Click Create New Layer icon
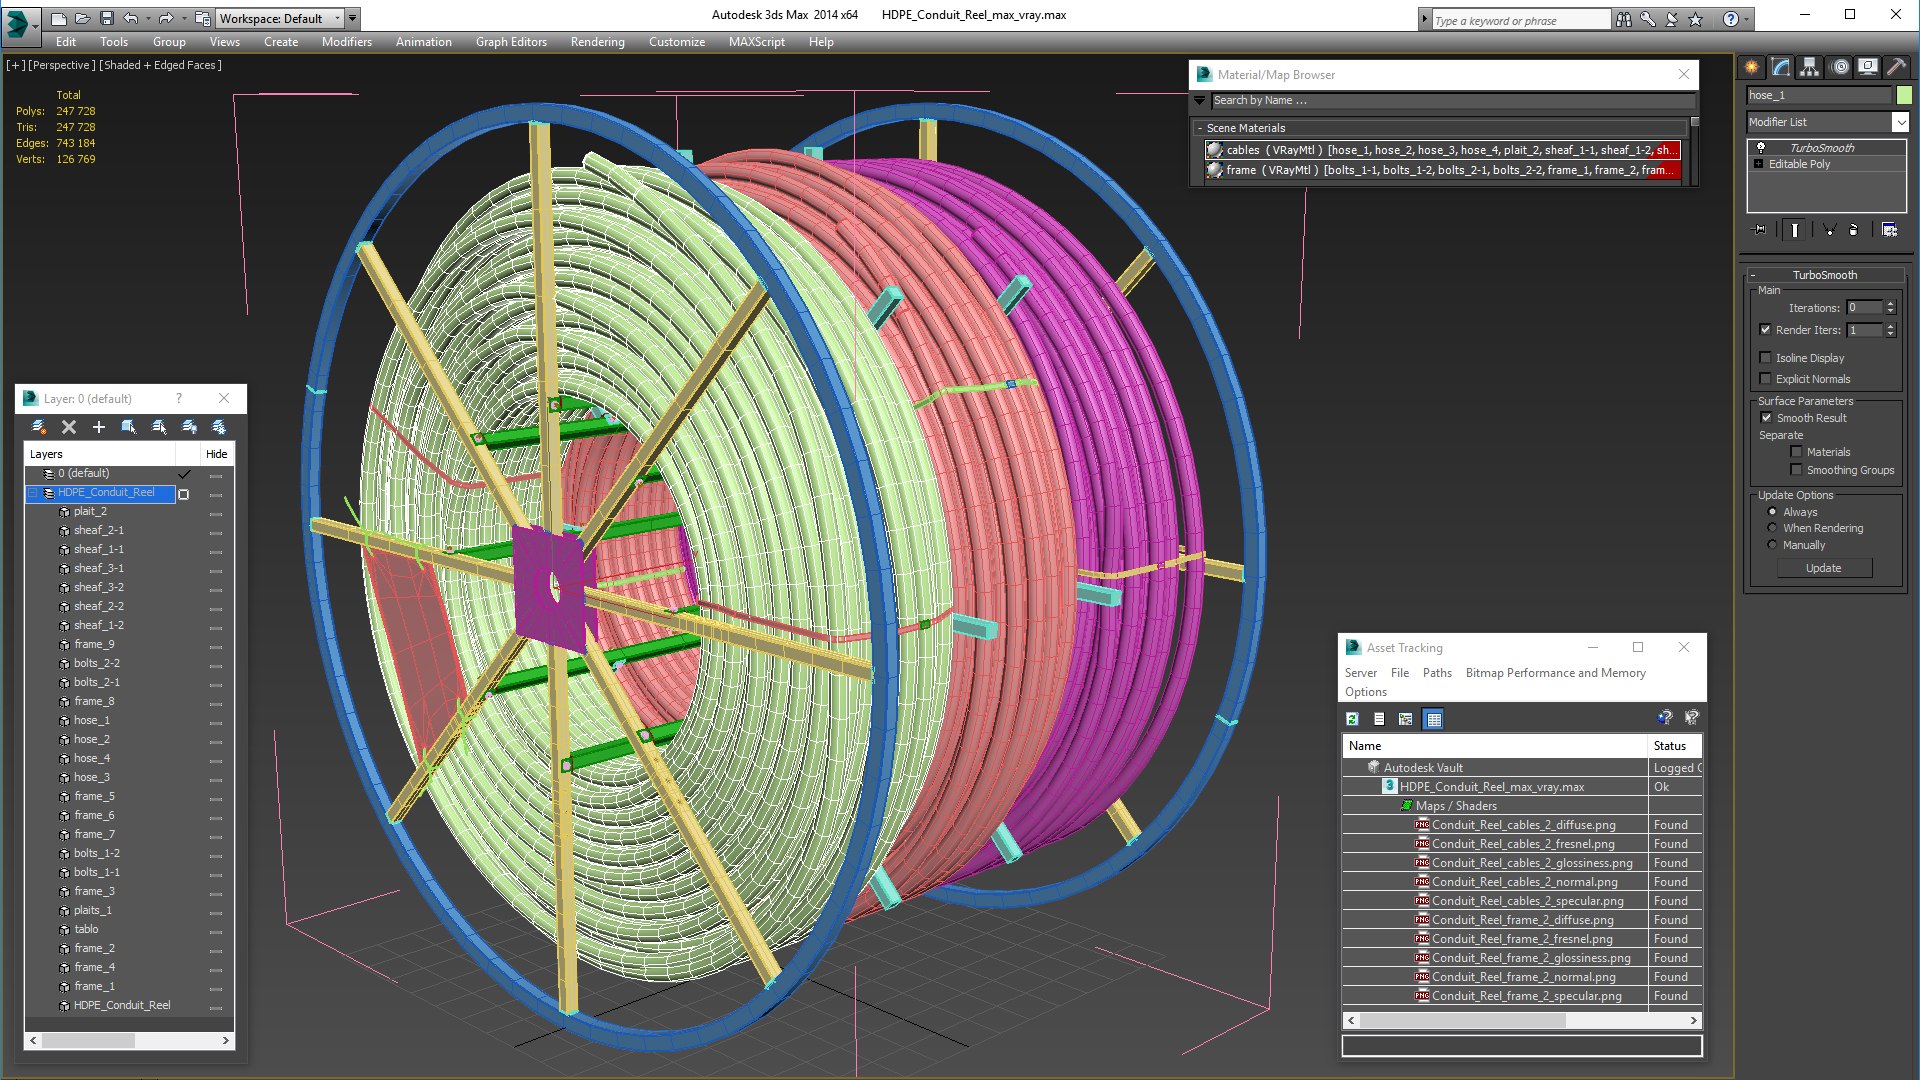The image size is (1920, 1080). [39, 427]
